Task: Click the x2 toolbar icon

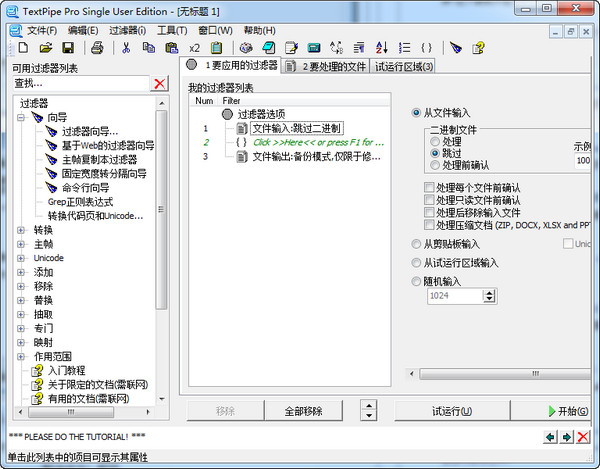Action: pos(194,48)
